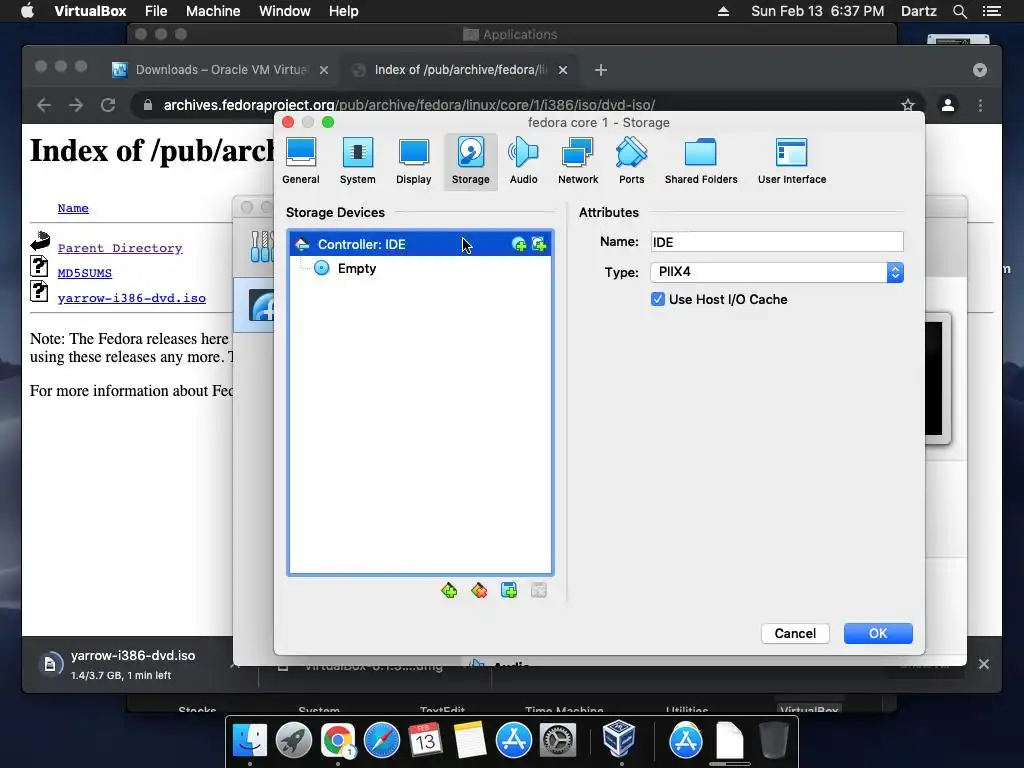Select the Storage settings section

pos(470,161)
